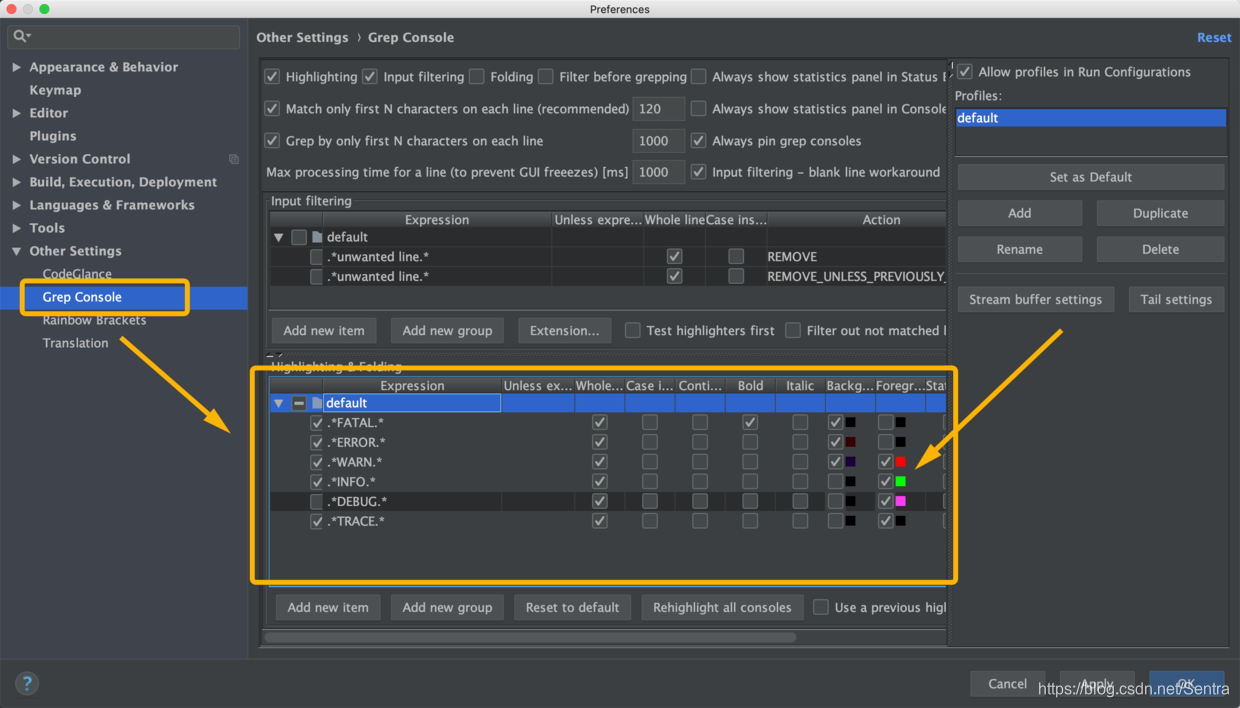Click the Extension... button
This screenshot has width=1240, height=708.
pyautogui.click(x=564, y=331)
